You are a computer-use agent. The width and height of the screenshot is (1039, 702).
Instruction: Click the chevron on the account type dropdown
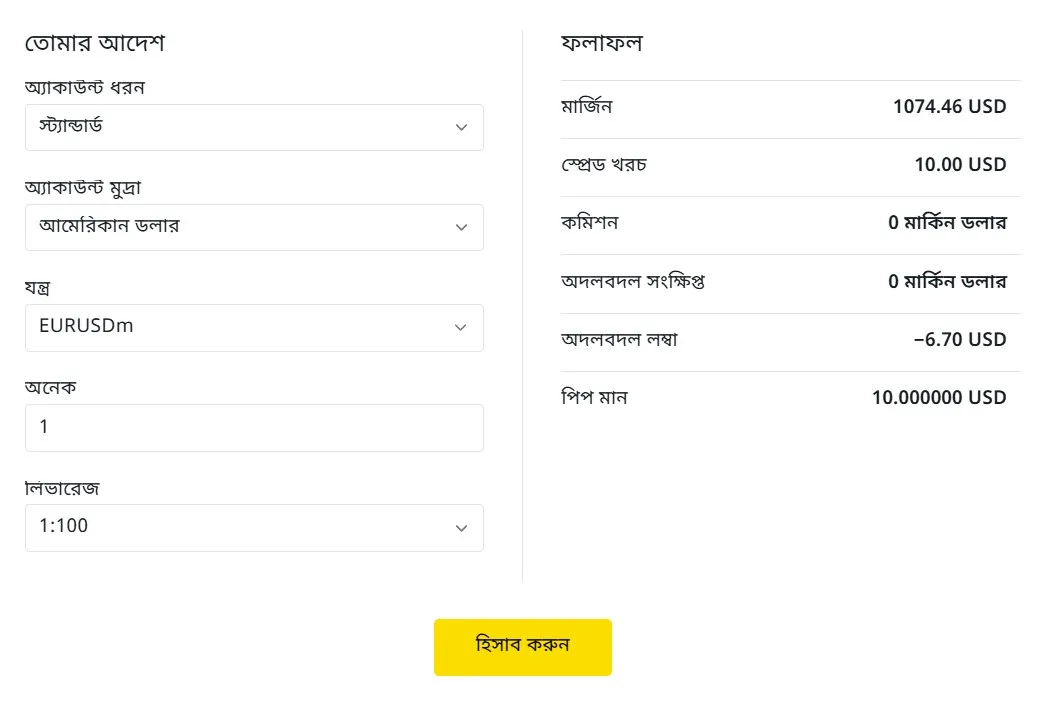[x=461, y=127]
